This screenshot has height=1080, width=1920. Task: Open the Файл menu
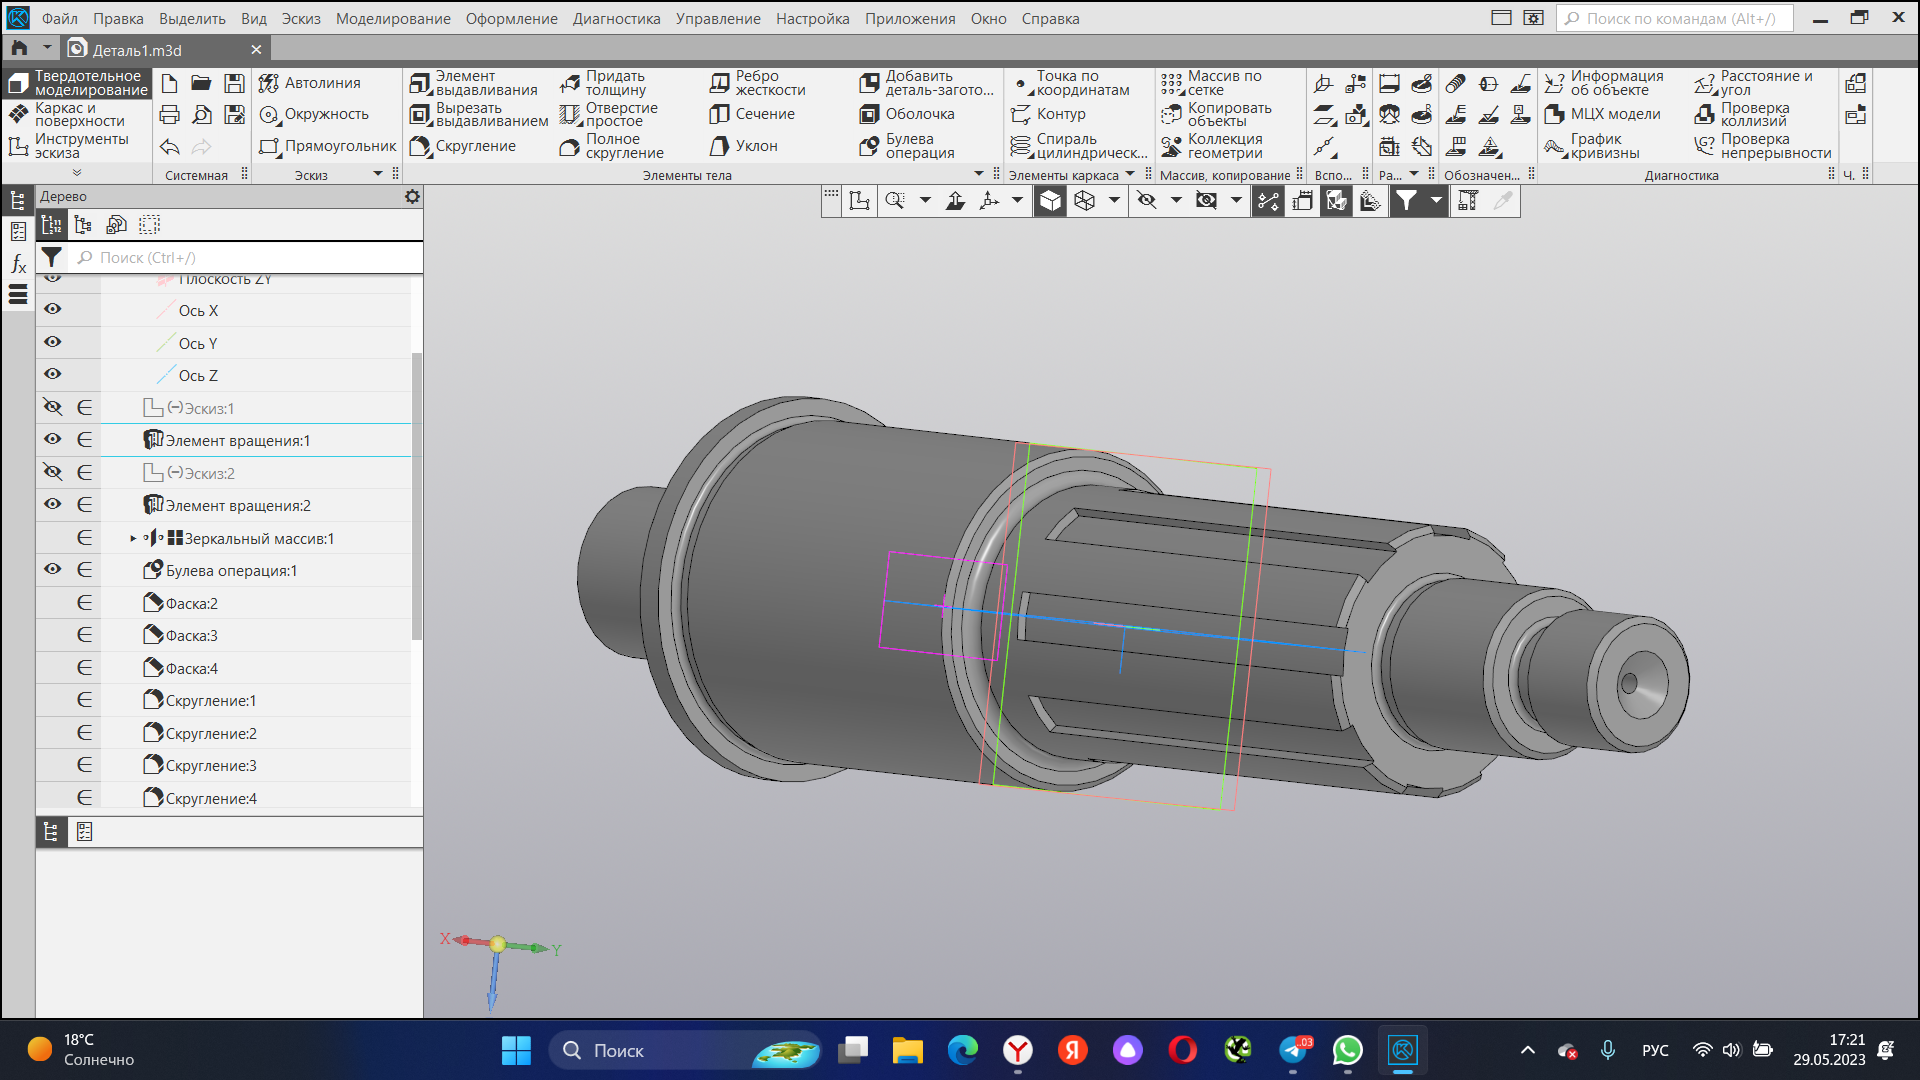point(60,19)
